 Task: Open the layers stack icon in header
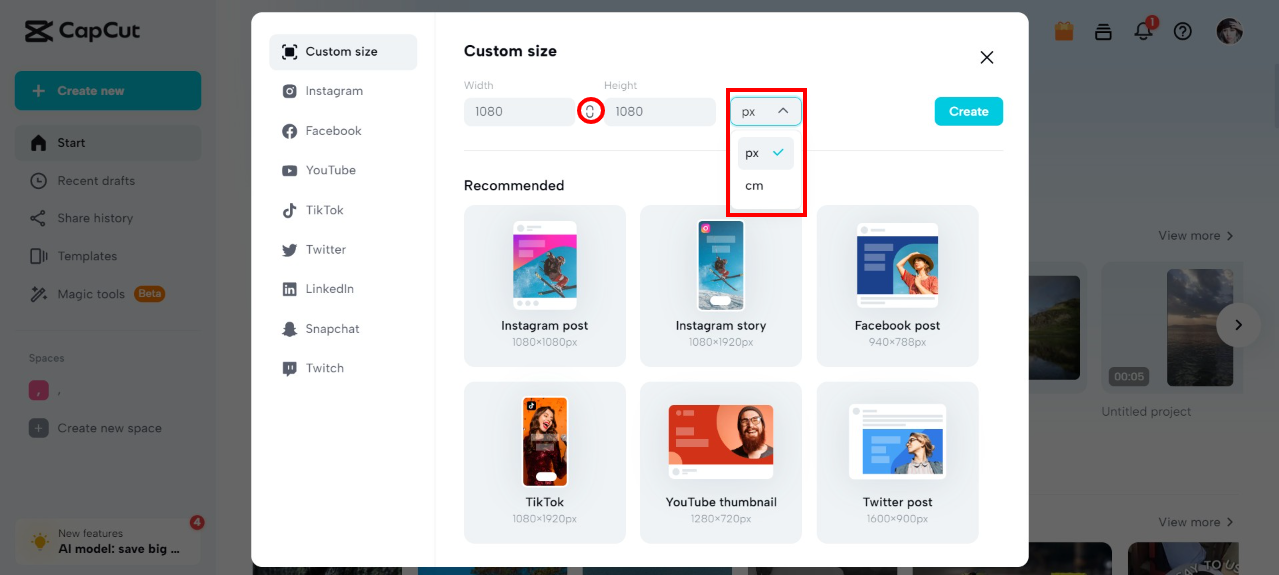1103,31
